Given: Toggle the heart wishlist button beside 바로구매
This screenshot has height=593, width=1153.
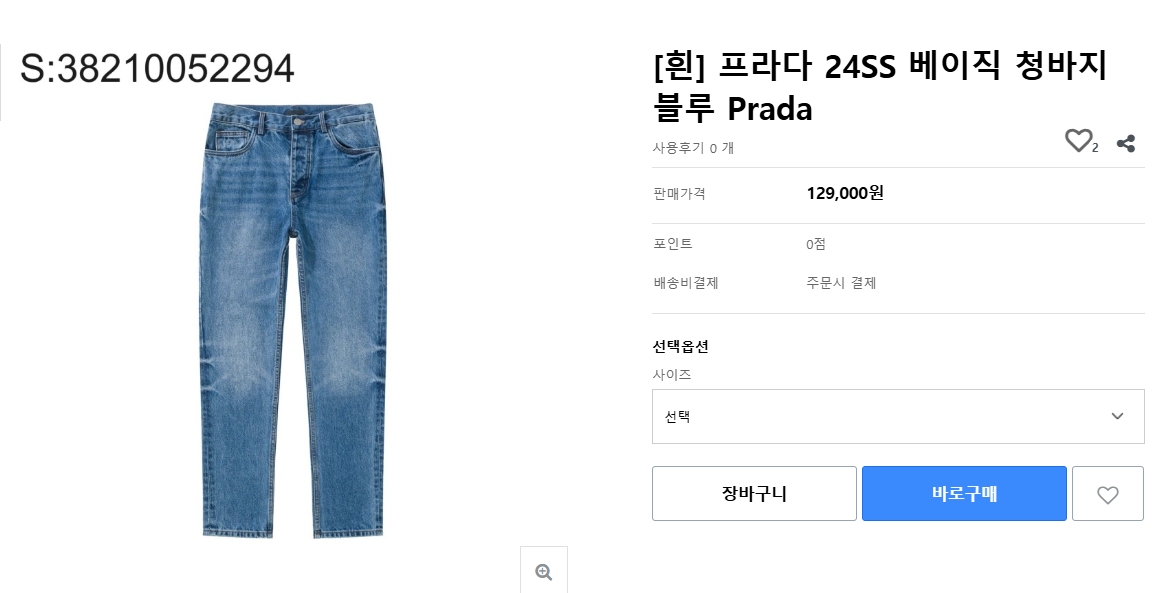Looking at the screenshot, I should (1107, 494).
